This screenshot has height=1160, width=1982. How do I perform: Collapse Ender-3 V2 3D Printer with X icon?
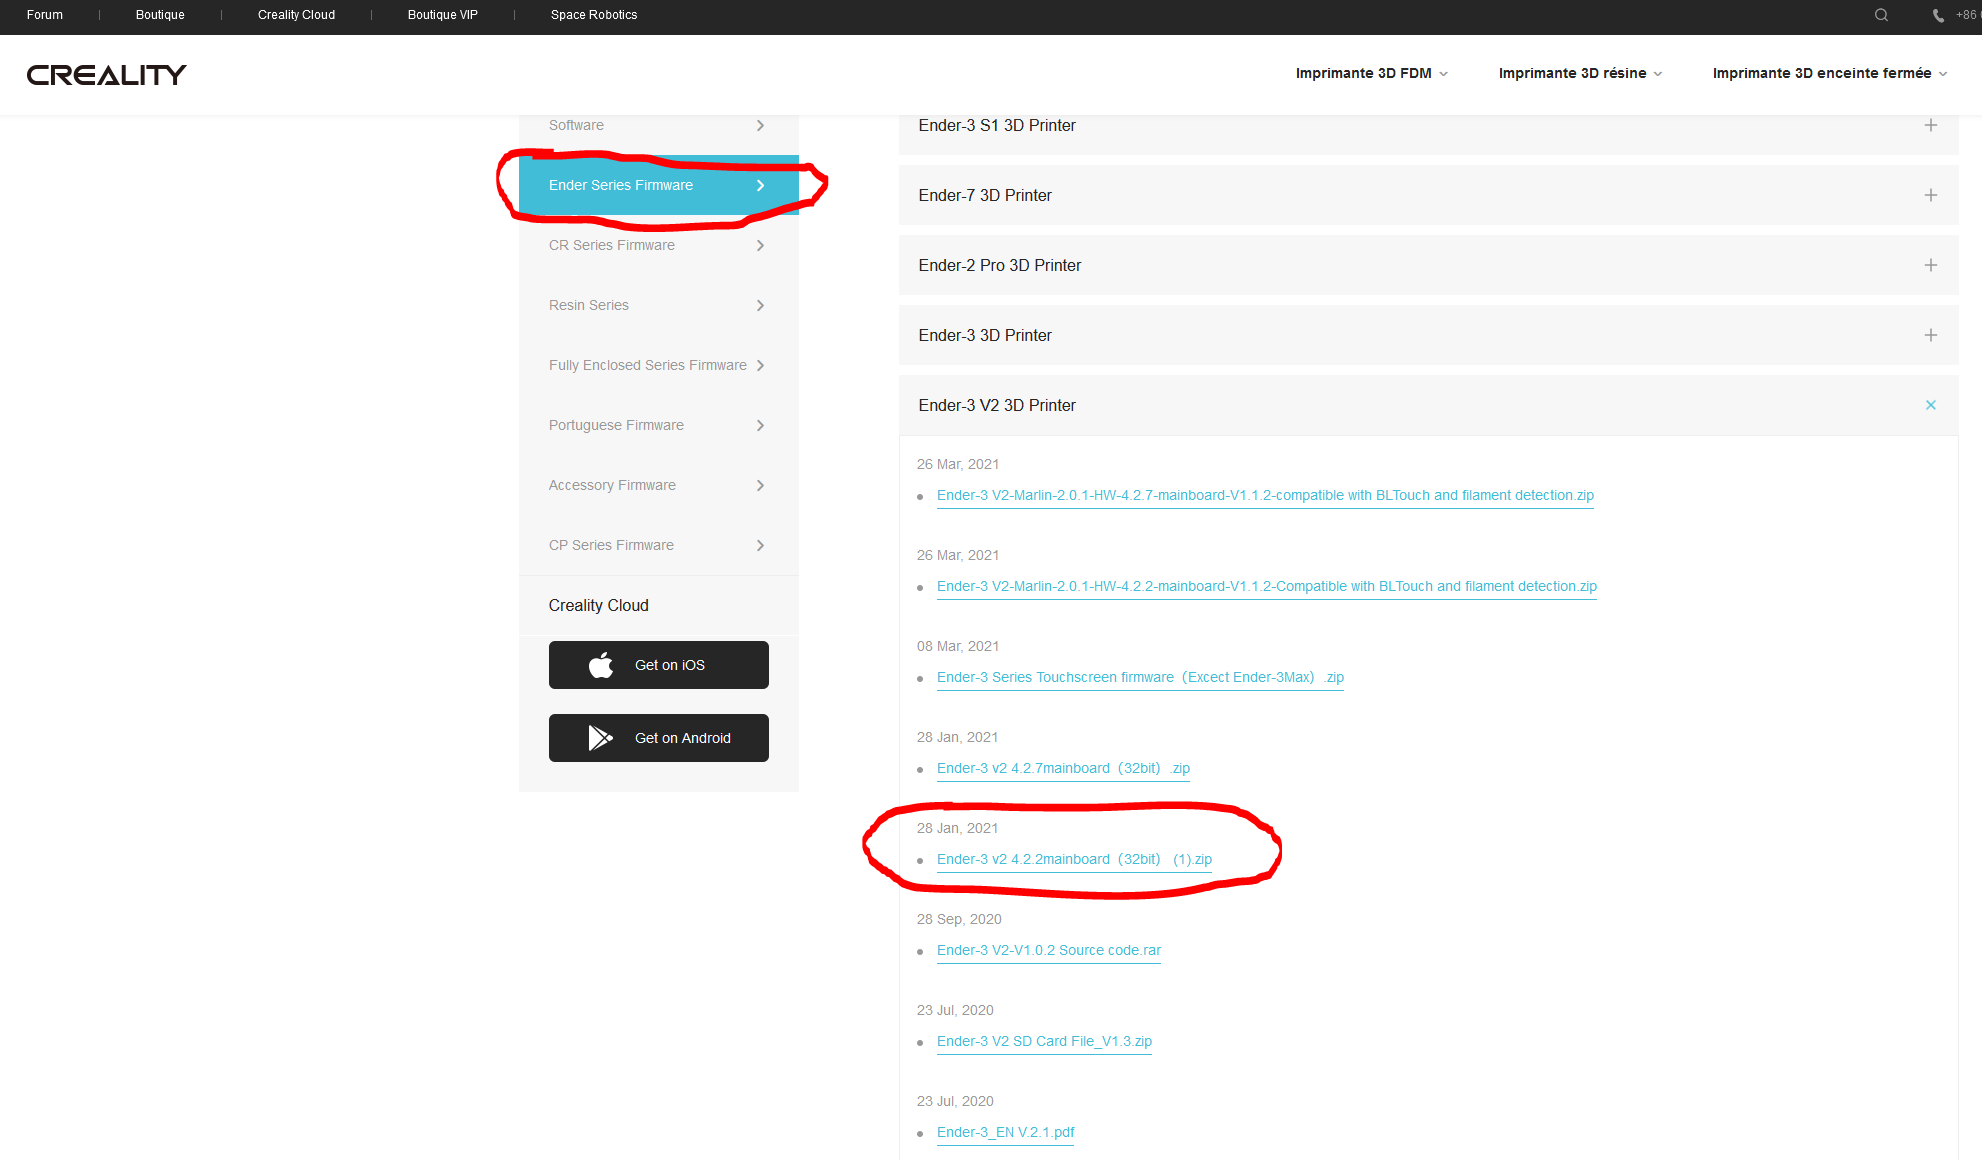tap(1931, 405)
